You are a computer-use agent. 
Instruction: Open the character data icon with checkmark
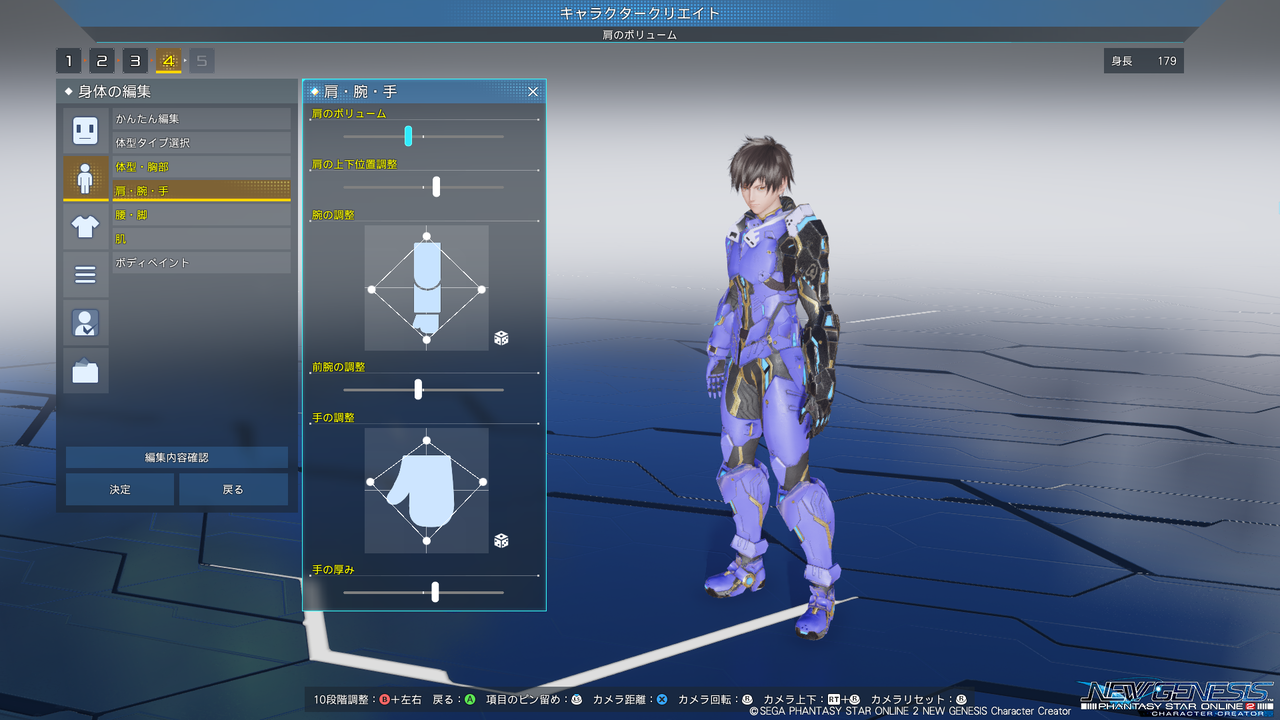coord(86,322)
